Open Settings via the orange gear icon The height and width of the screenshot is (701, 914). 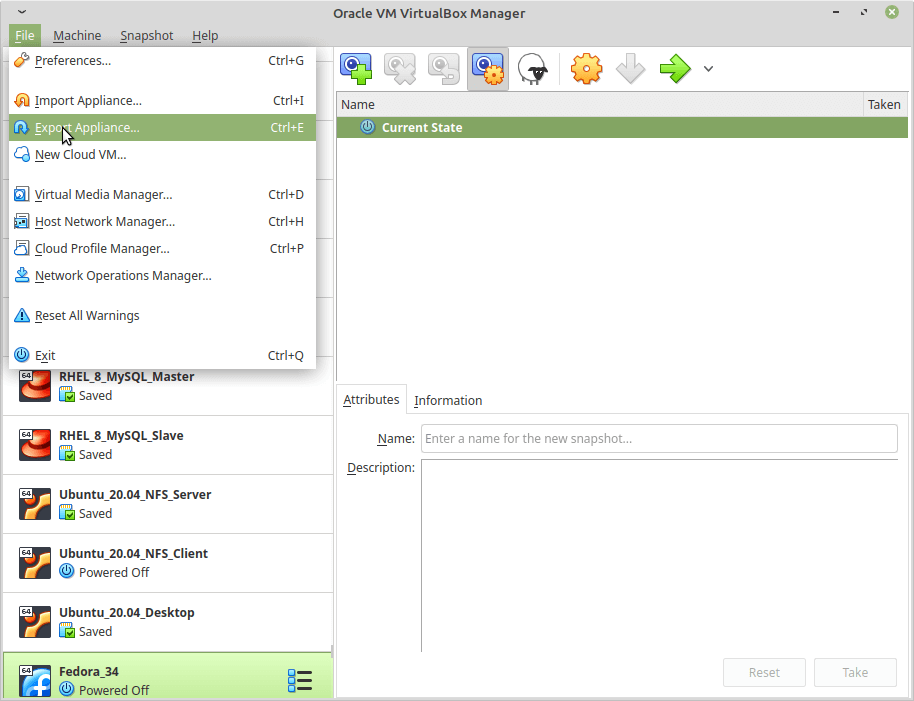pos(586,69)
